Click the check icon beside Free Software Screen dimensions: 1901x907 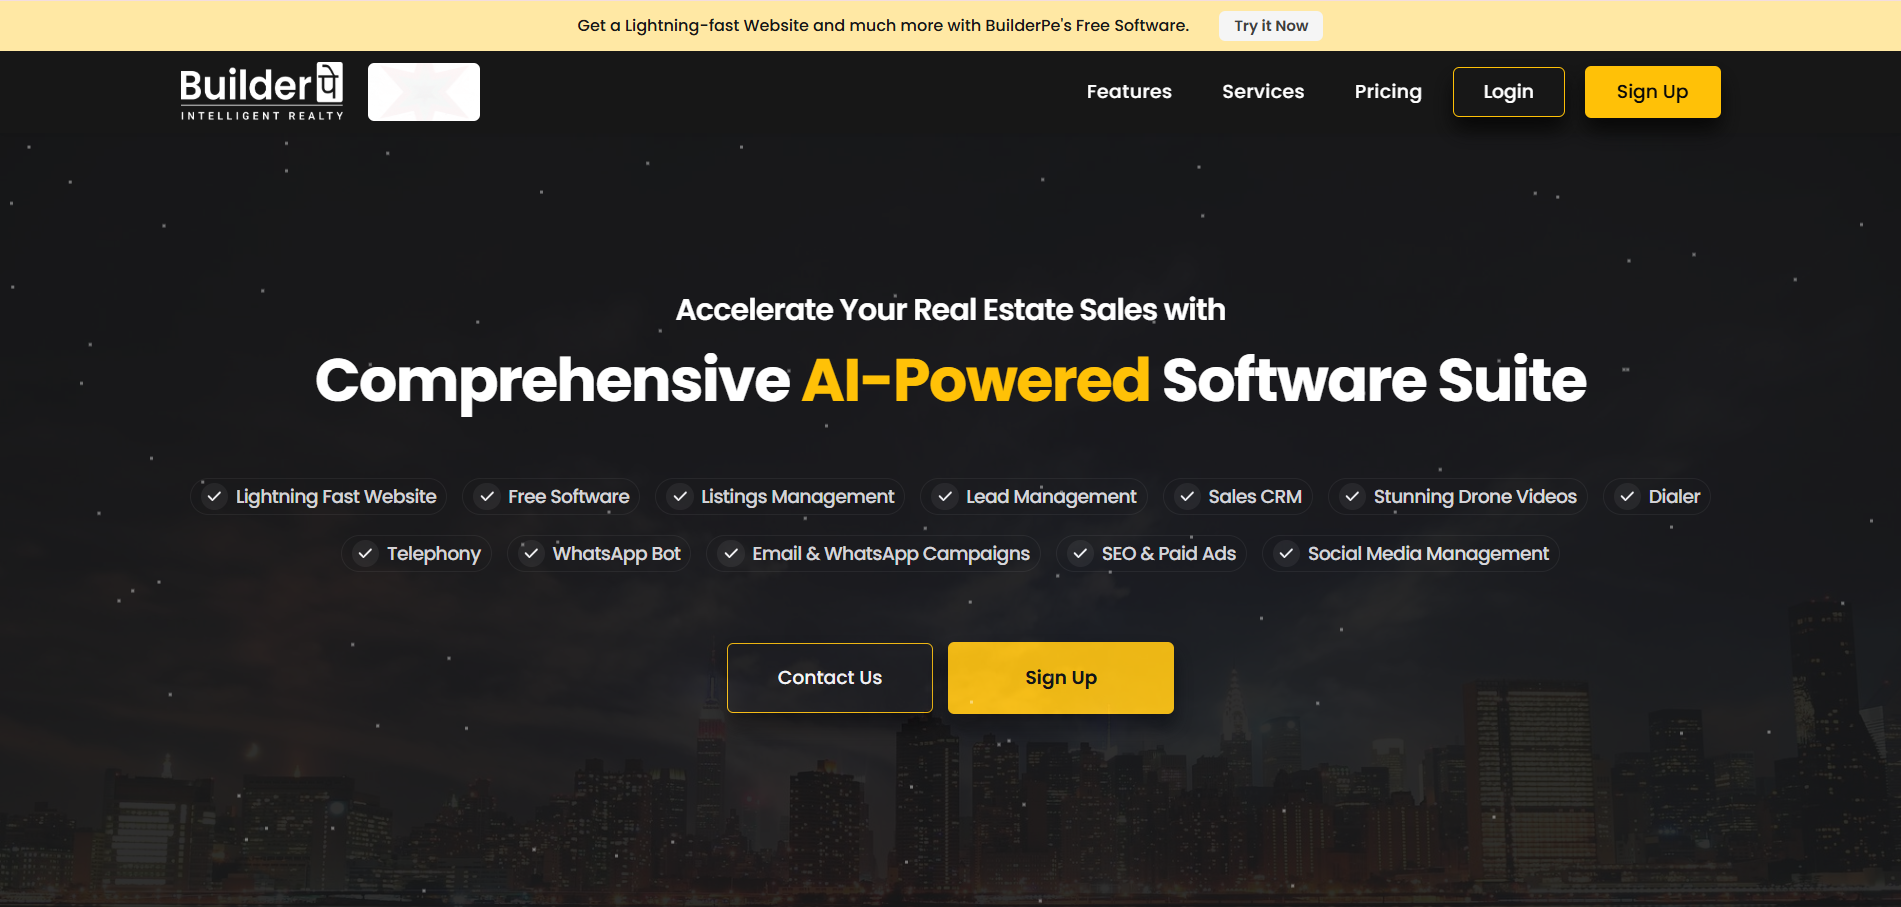click(487, 496)
